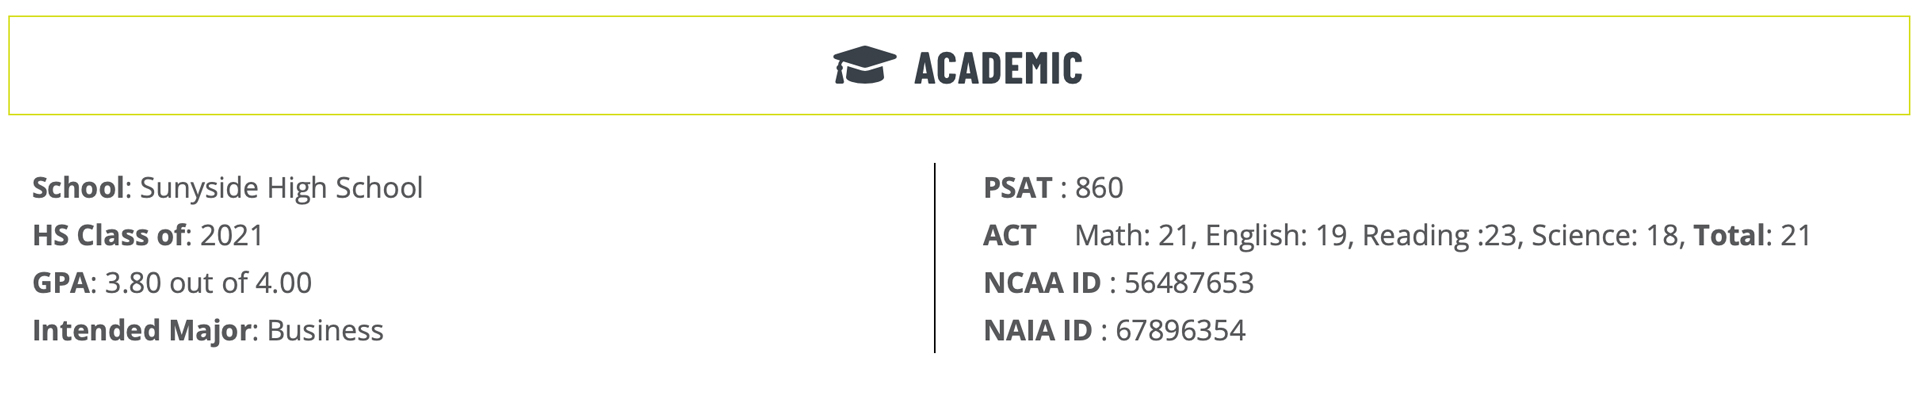Select the HS Class of label
1920x400 pixels.
click(x=109, y=235)
